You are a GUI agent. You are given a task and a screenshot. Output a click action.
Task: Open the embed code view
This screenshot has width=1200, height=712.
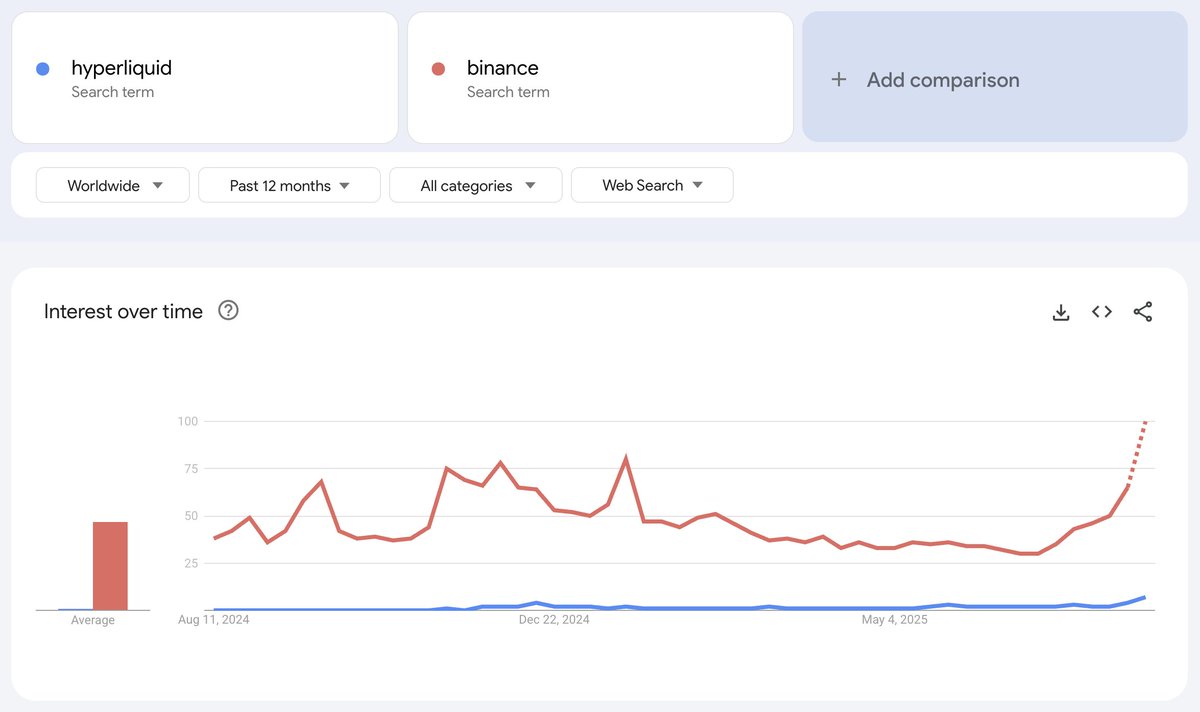tap(1101, 311)
